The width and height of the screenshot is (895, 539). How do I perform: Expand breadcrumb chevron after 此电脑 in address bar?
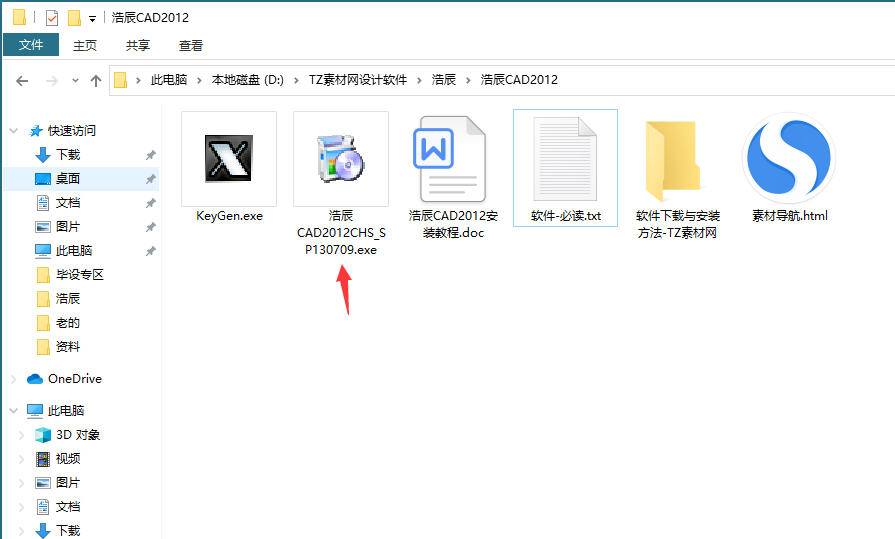199,81
